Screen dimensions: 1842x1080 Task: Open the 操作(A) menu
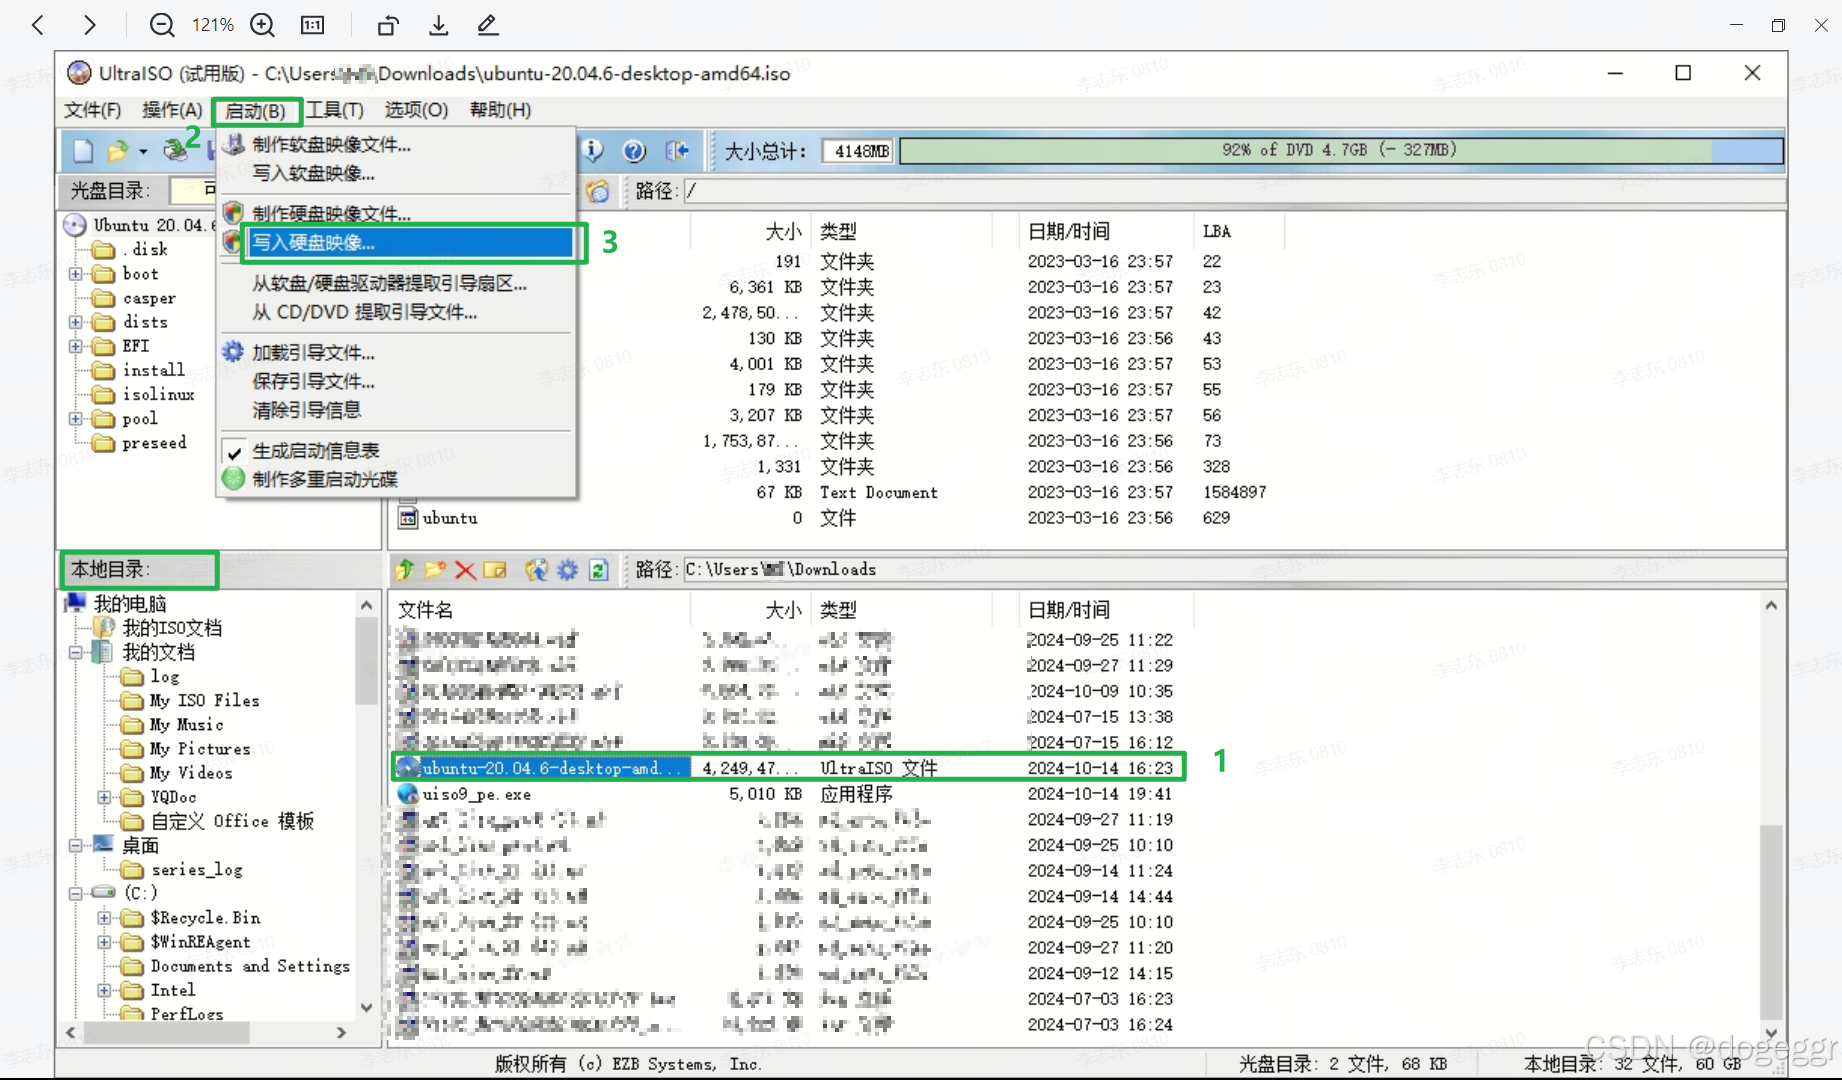172,110
